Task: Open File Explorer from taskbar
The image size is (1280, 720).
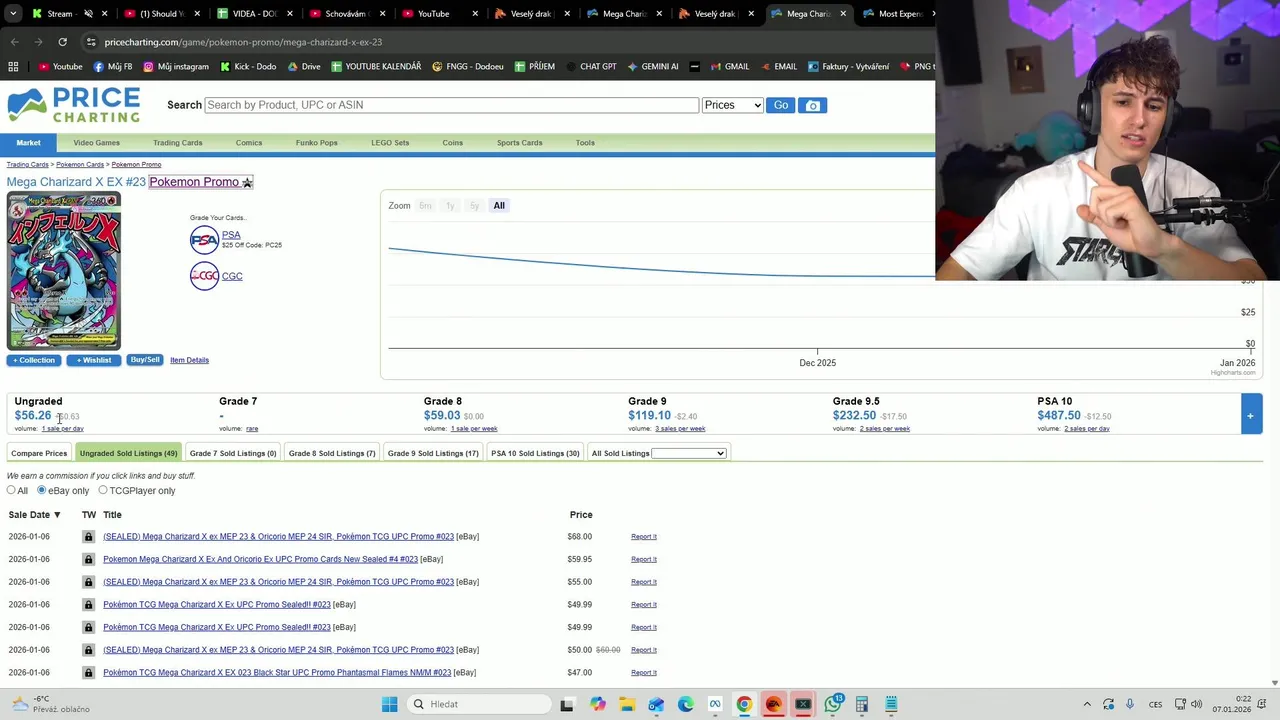Action: [x=626, y=704]
